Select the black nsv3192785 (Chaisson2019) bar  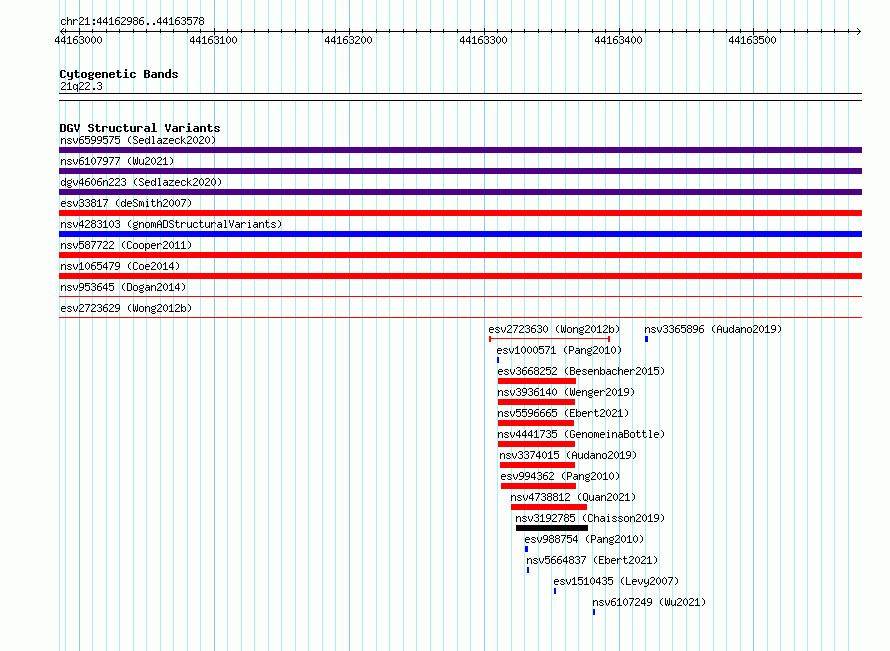pos(552,528)
